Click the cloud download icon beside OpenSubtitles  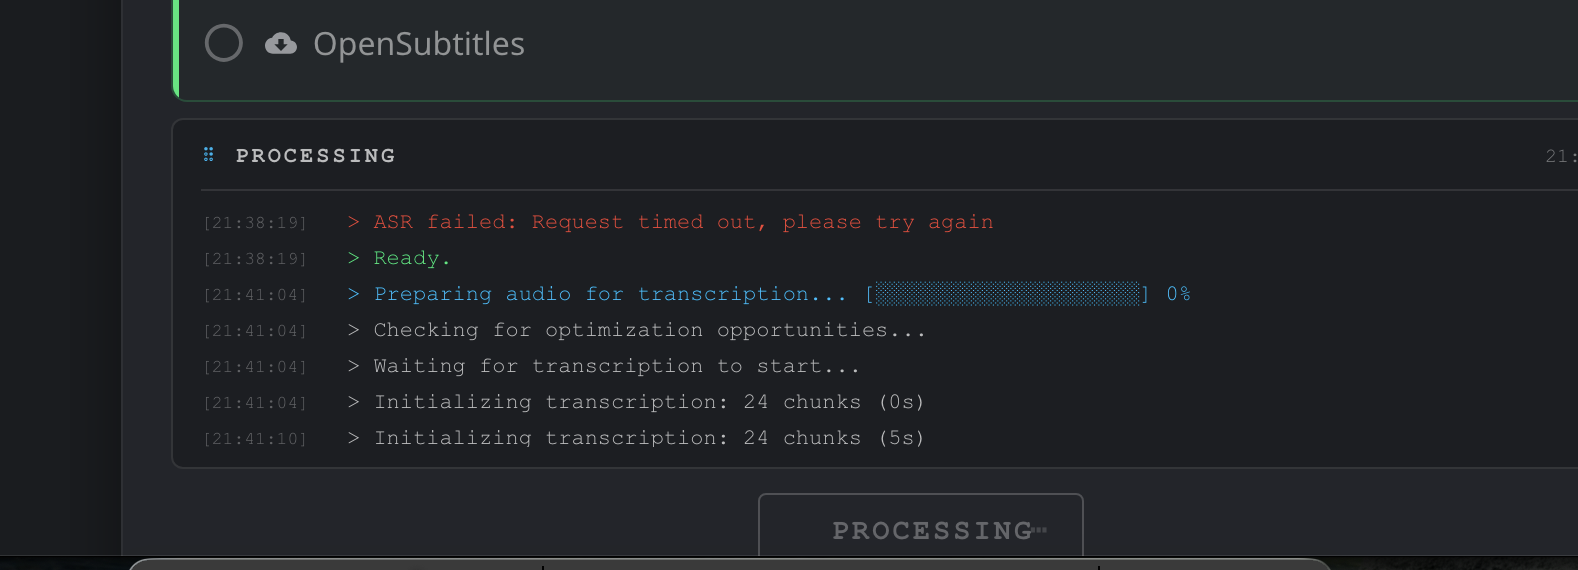pyautogui.click(x=281, y=44)
